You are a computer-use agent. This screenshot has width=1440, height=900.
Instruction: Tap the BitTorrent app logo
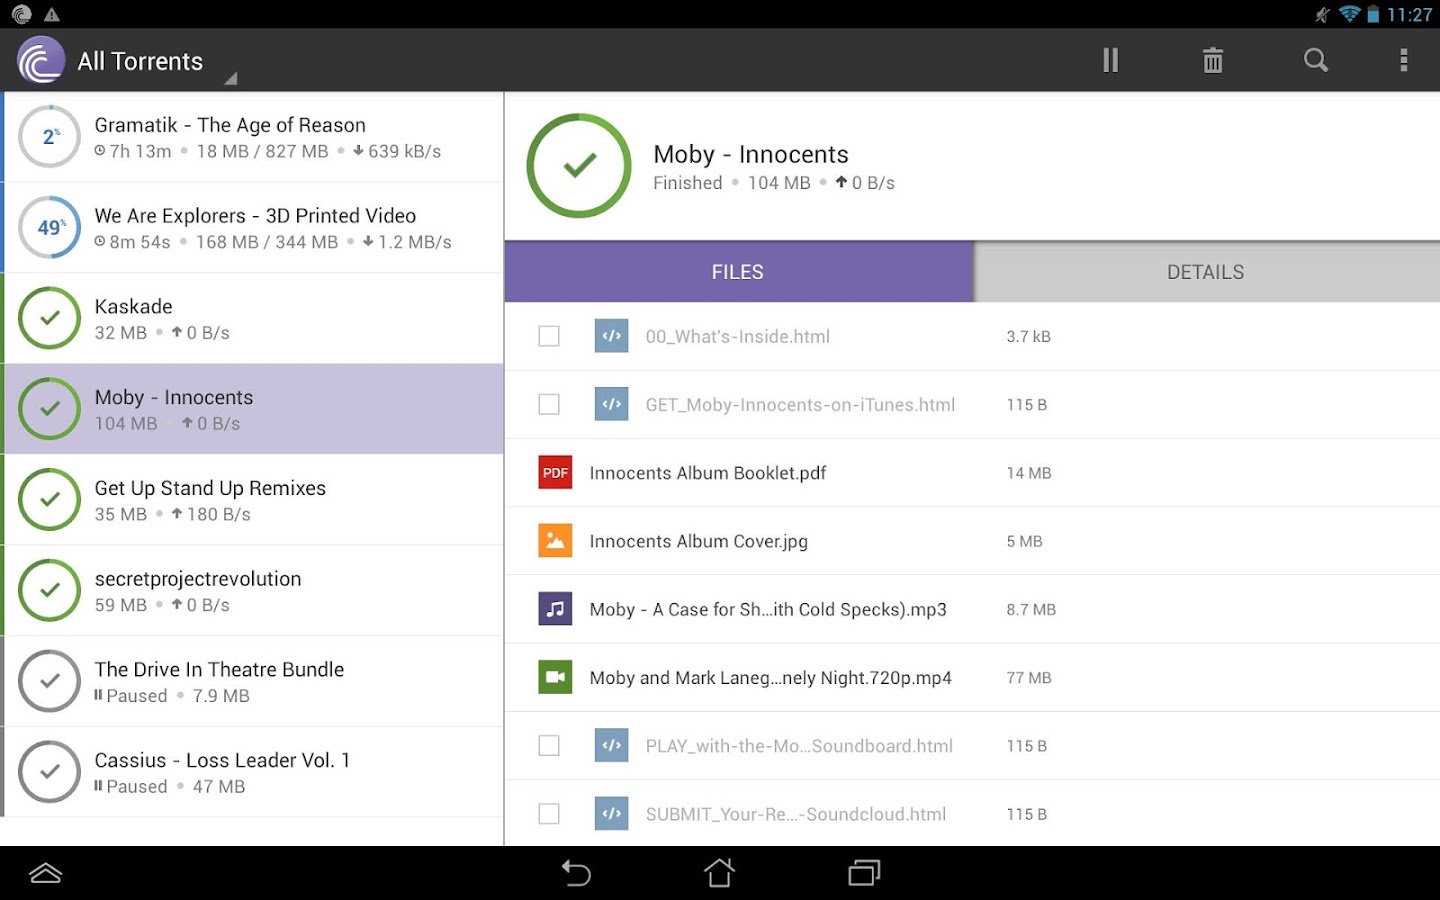tap(41, 60)
